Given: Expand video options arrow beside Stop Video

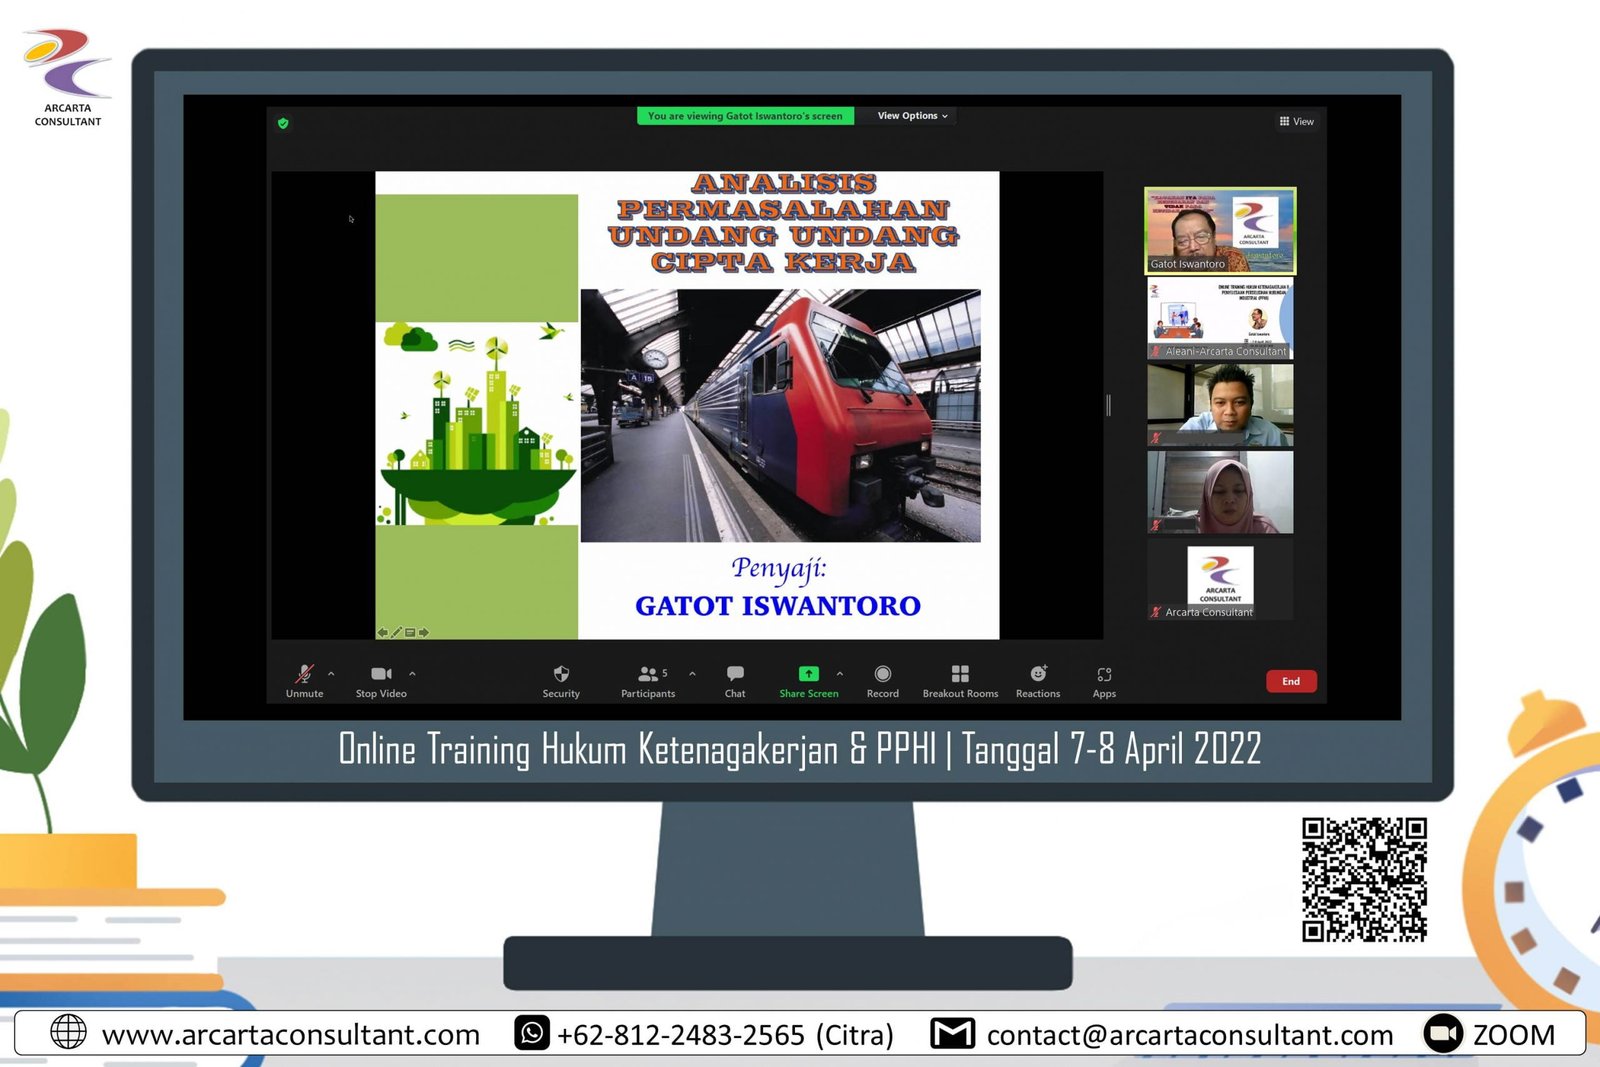Looking at the screenshot, I should click(412, 673).
